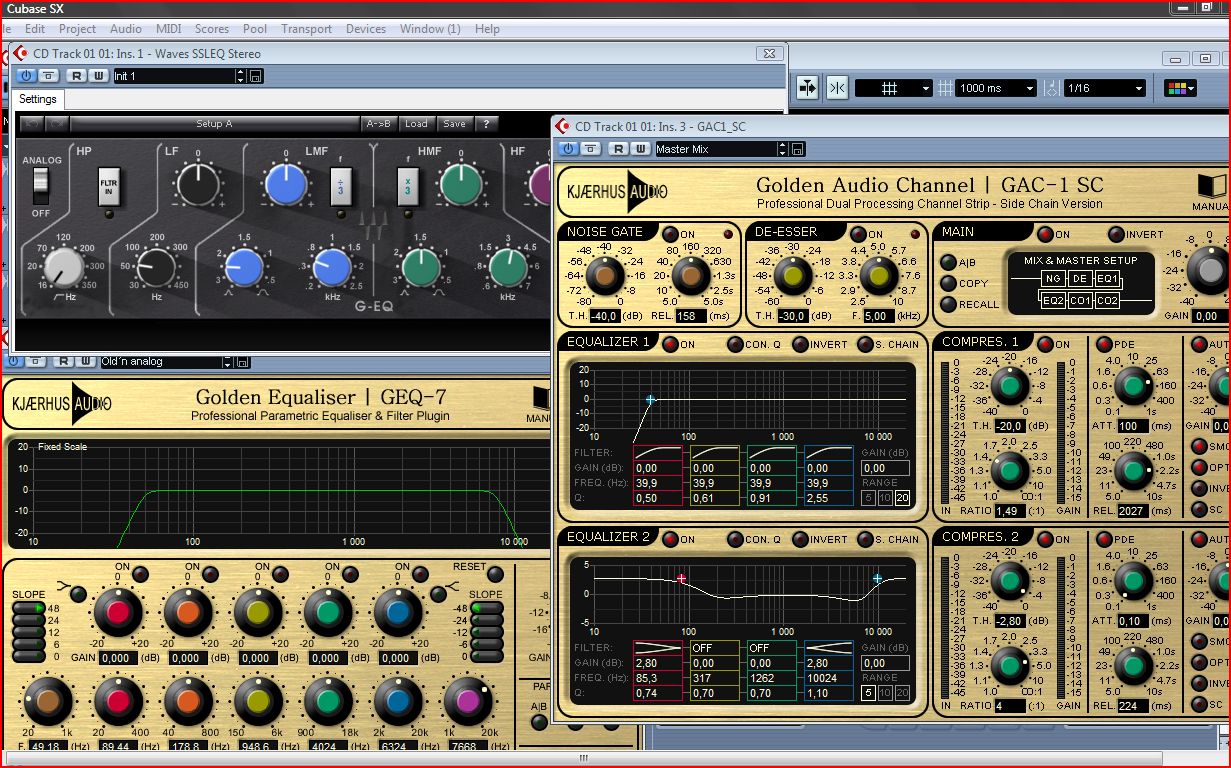
Task: Open the Project menu
Action: click(x=77, y=29)
